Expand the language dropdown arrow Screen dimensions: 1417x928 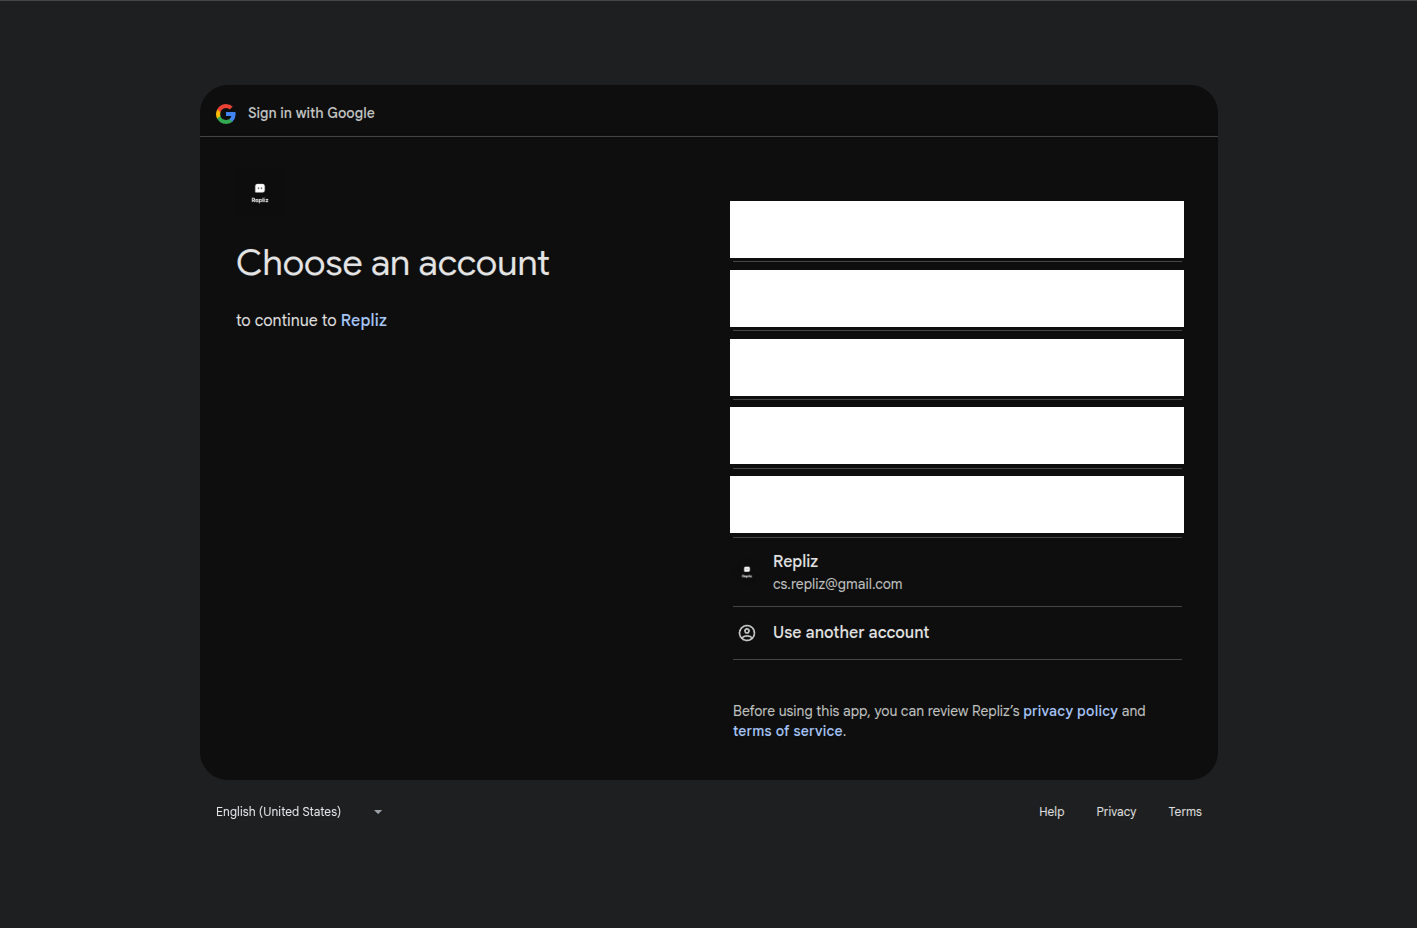pos(378,812)
